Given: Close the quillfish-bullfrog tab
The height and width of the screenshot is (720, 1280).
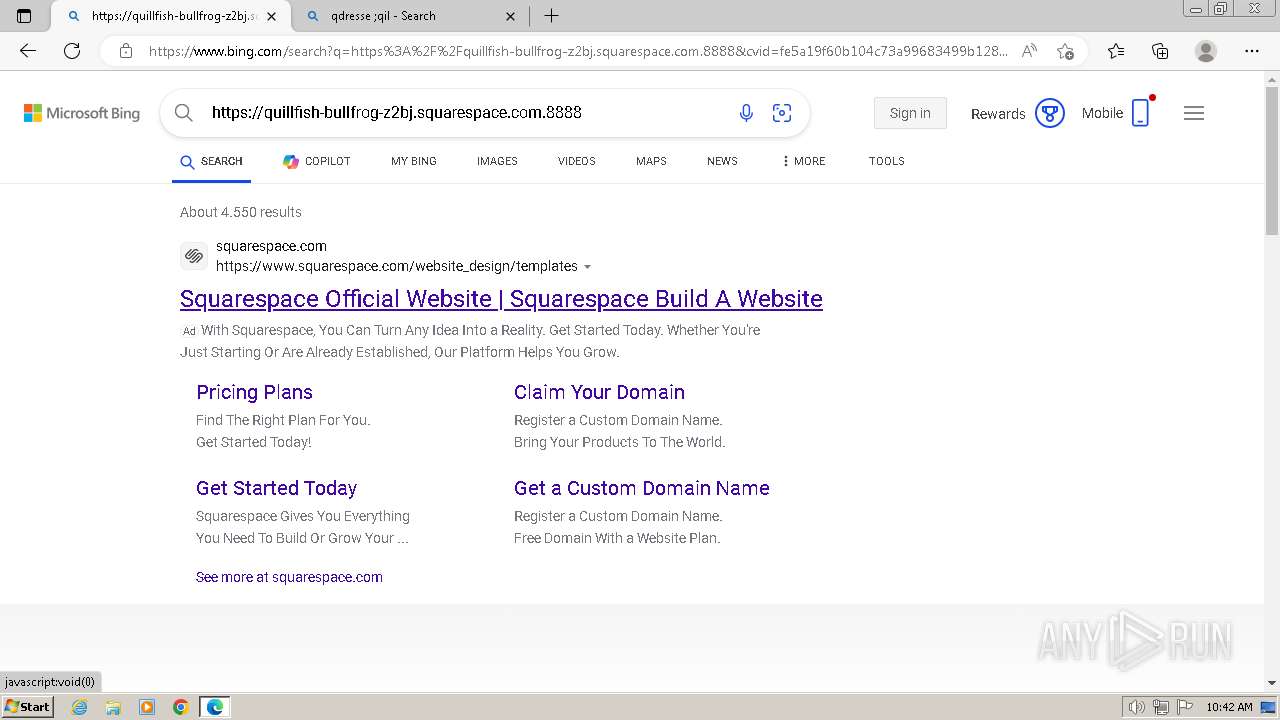Looking at the screenshot, I should pyautogui.click(x=271, y=16).
